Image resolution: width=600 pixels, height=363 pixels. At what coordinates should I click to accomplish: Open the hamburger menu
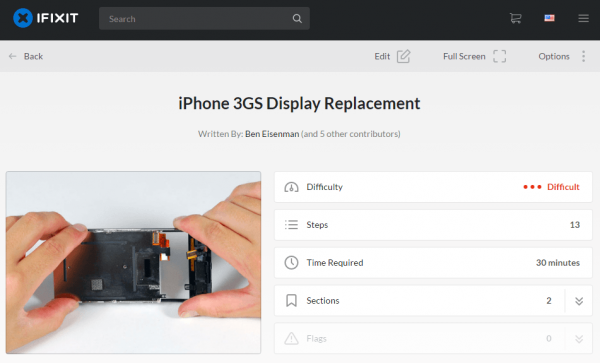tap(583, 18)
